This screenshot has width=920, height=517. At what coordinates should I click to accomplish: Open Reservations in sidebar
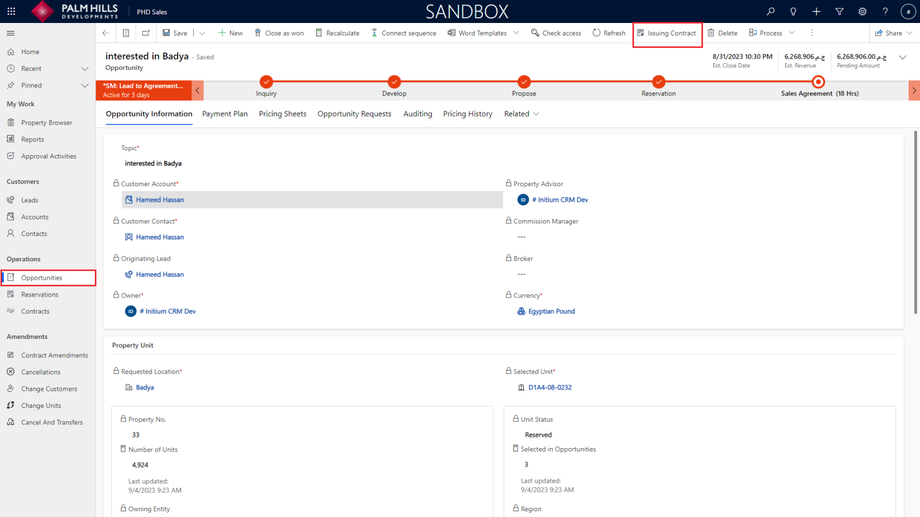(x=39, y=295)
